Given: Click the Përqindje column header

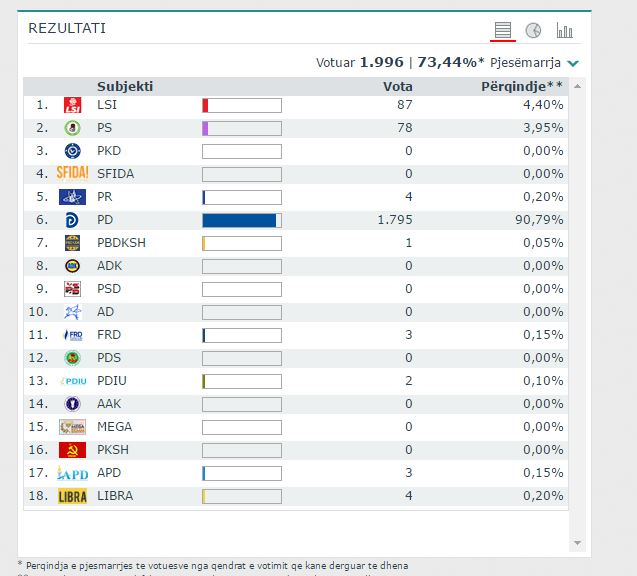Looking at the screenshot, I should (522, 87).
